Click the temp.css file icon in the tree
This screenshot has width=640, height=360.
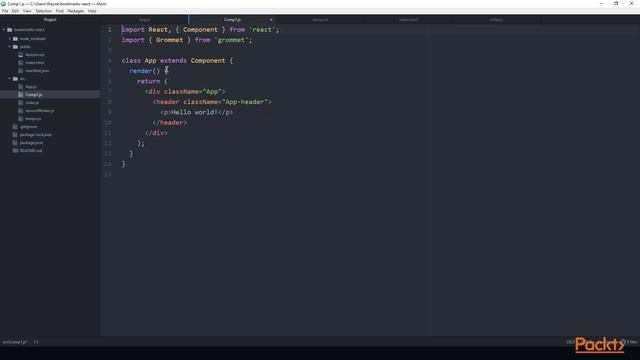tap(21, 118)
